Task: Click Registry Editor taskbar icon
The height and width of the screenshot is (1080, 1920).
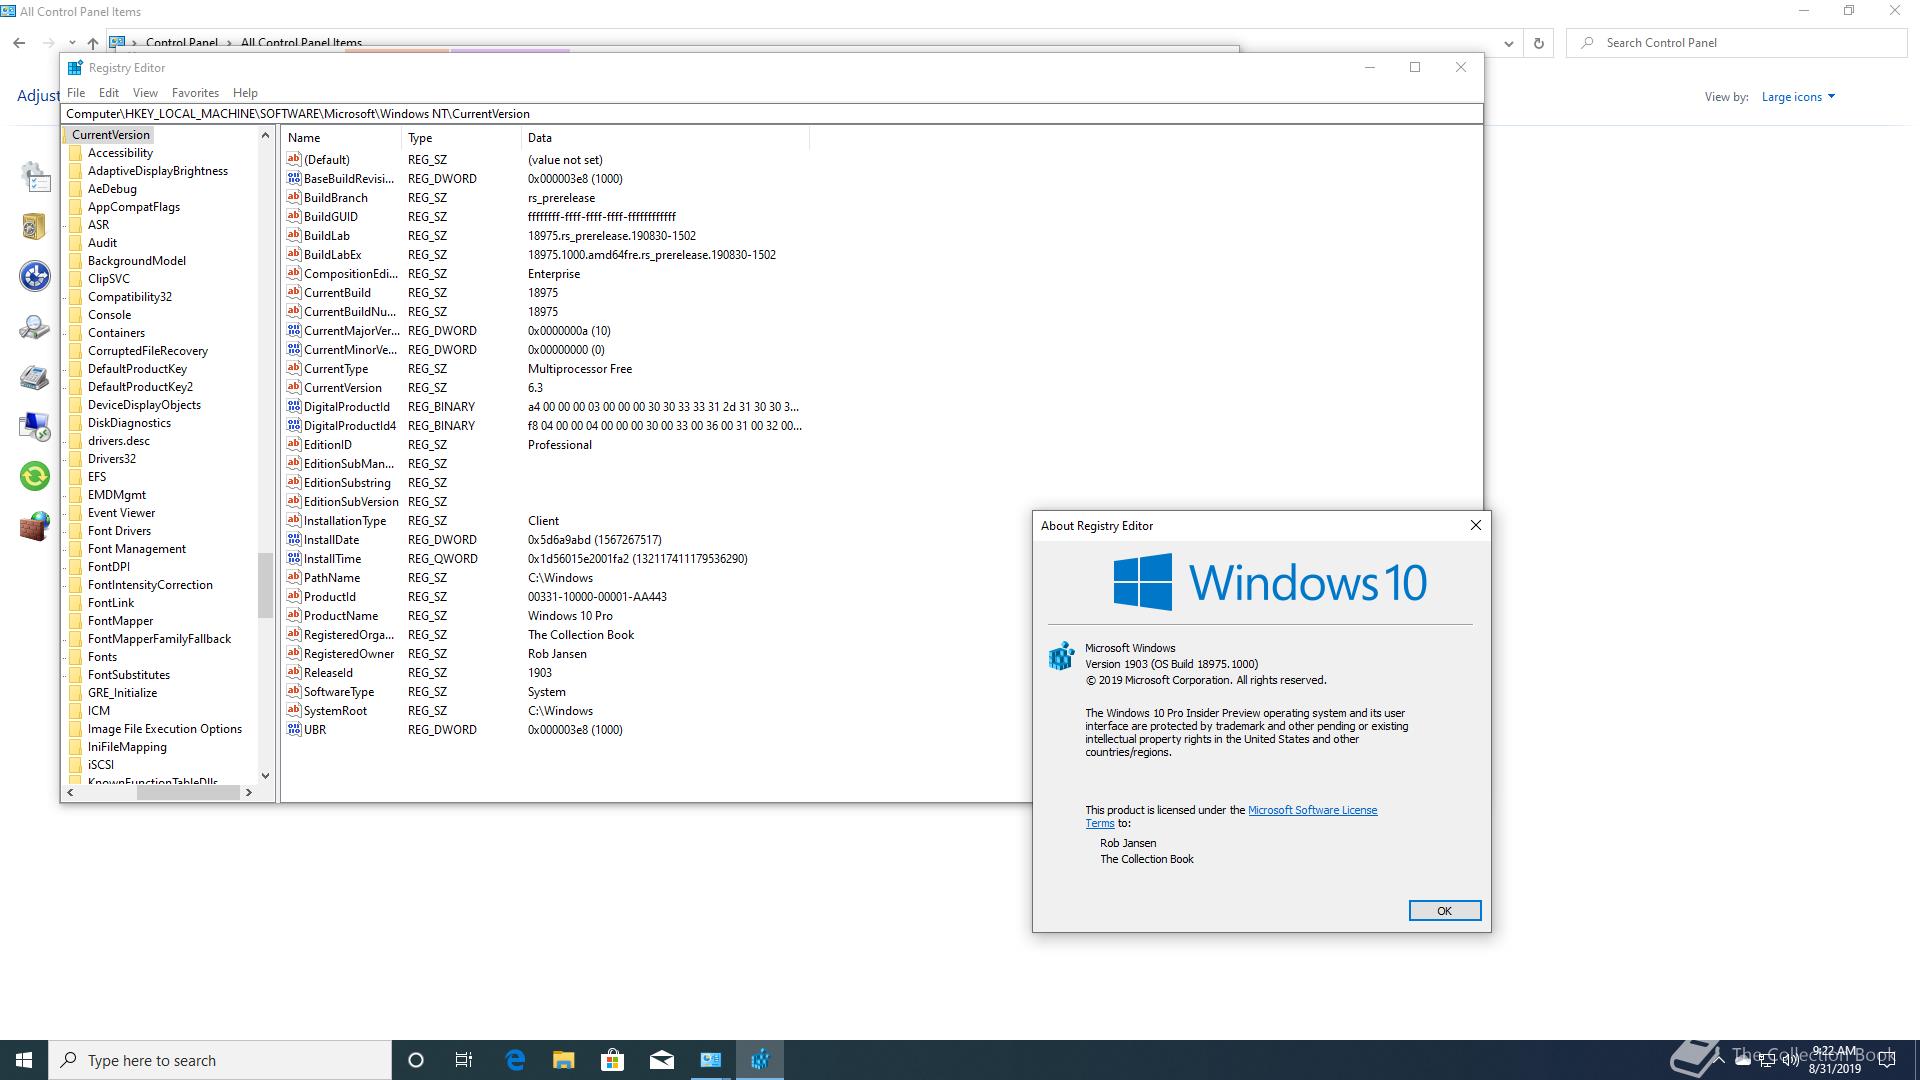Action: pos(760,1060)
